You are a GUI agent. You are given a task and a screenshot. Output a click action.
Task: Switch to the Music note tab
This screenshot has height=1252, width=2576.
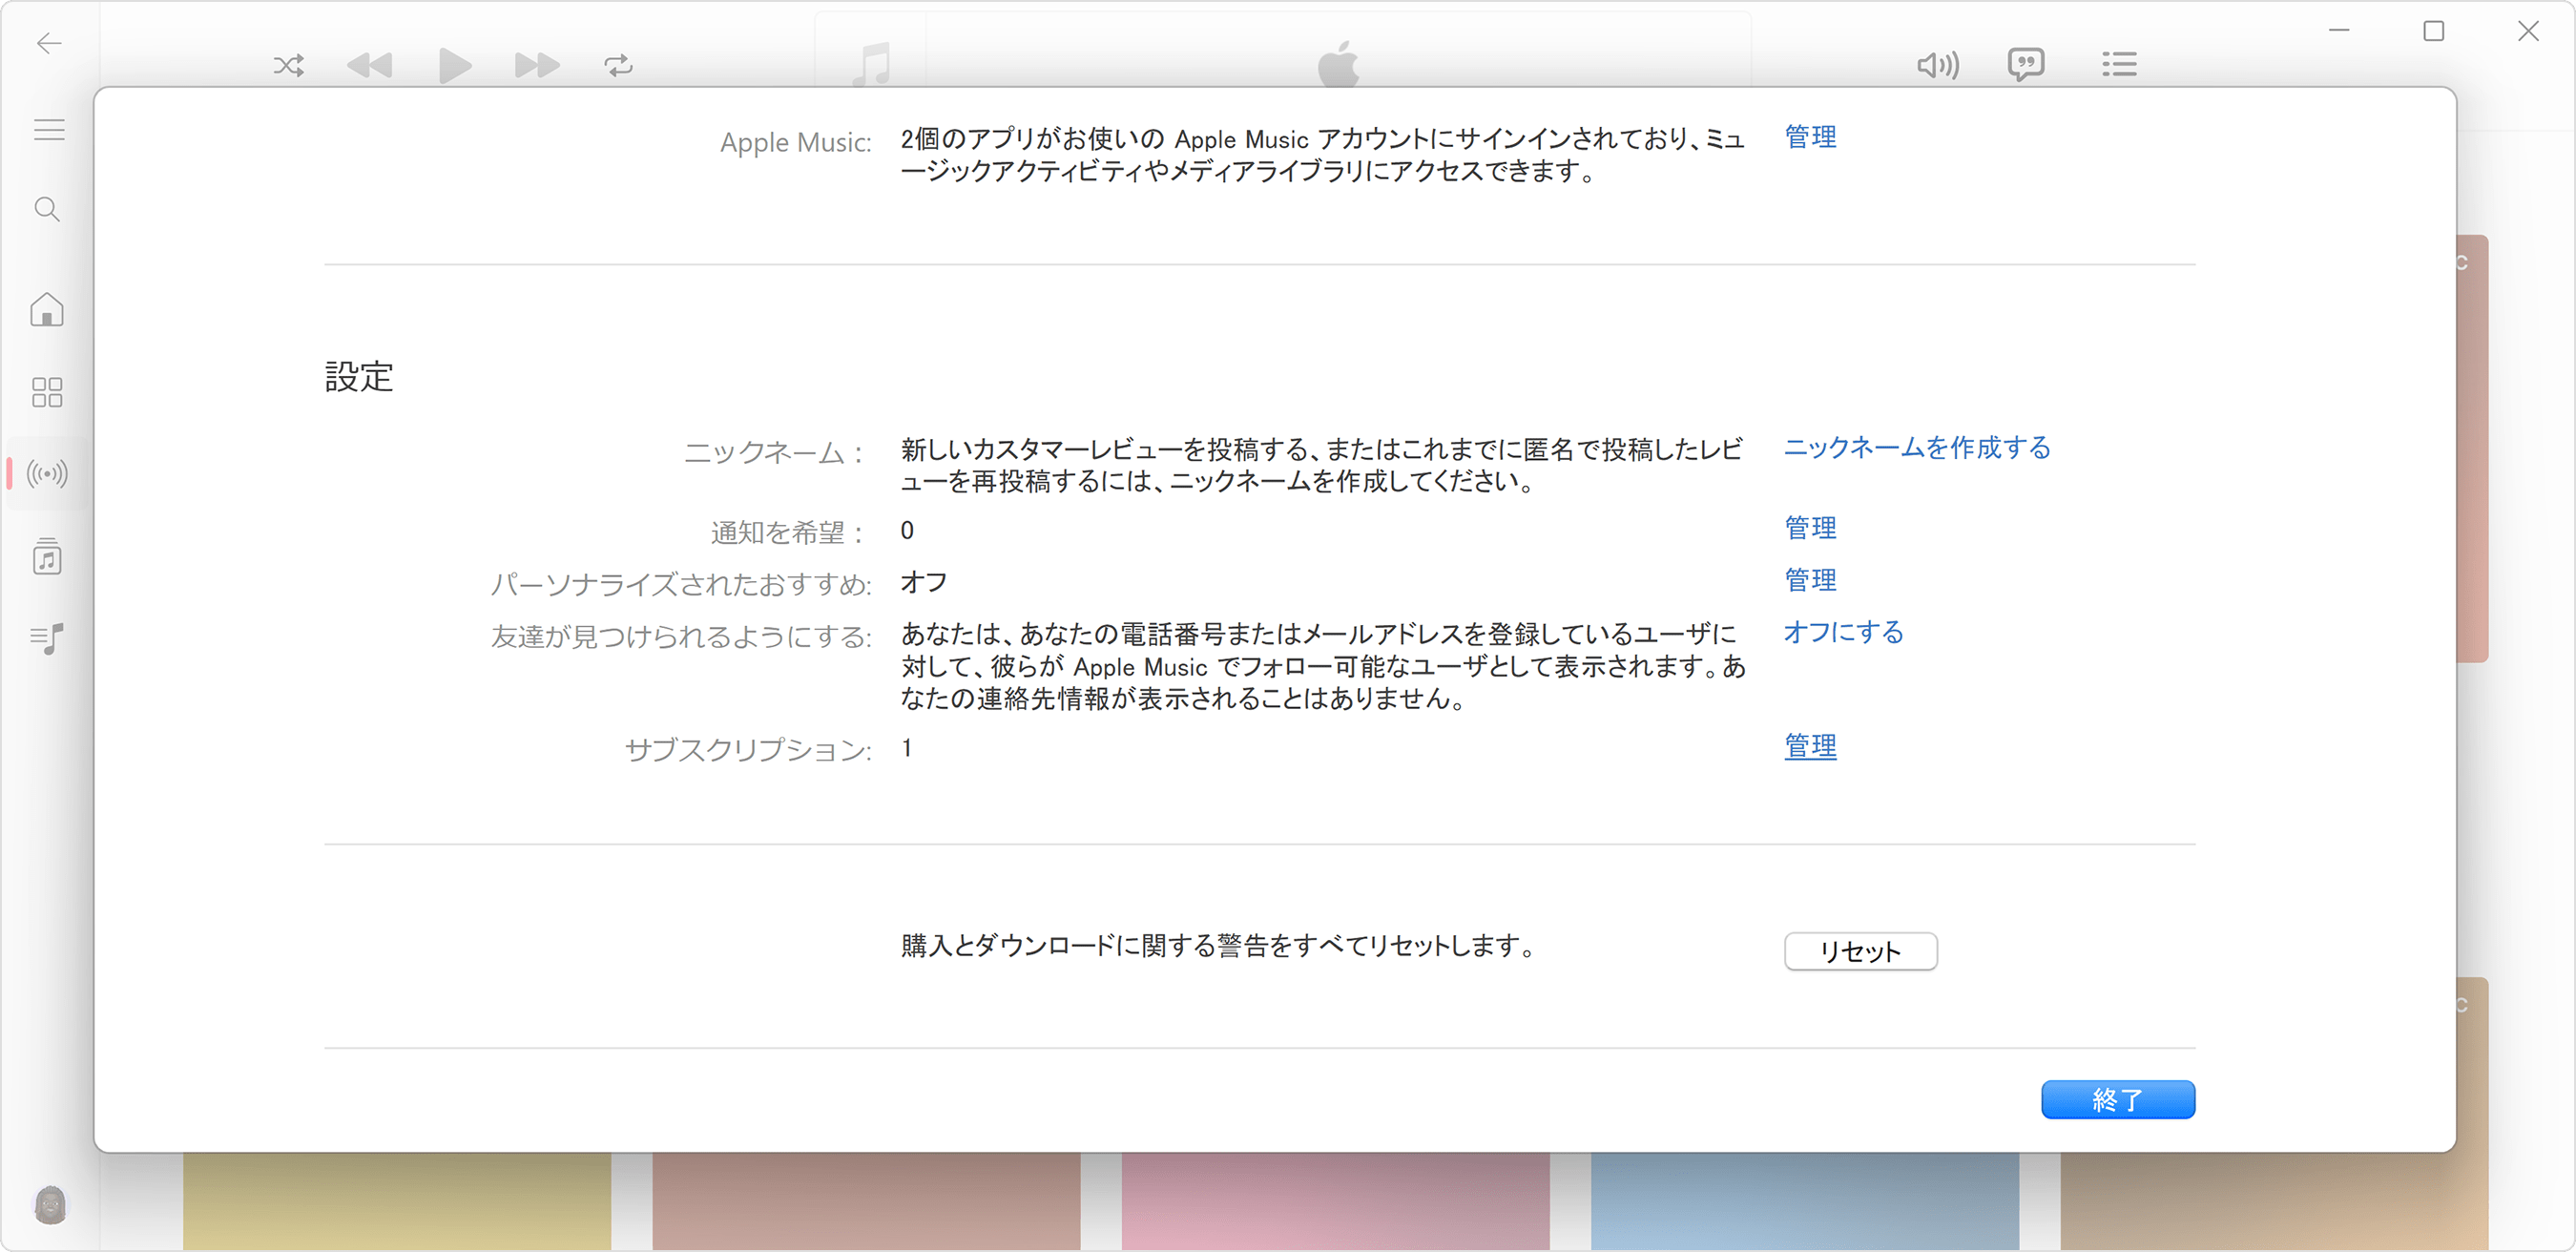869,64
